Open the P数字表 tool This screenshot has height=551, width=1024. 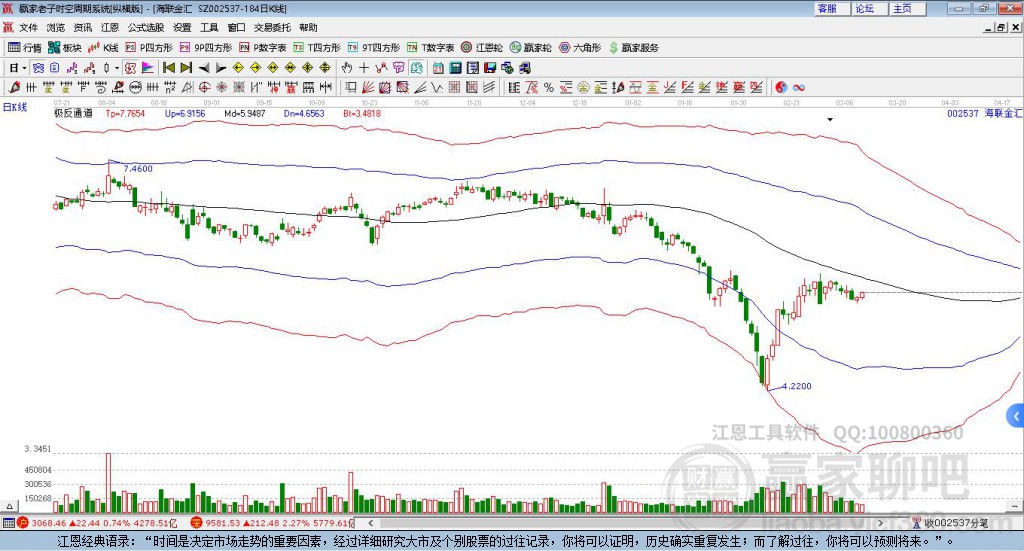263,48
